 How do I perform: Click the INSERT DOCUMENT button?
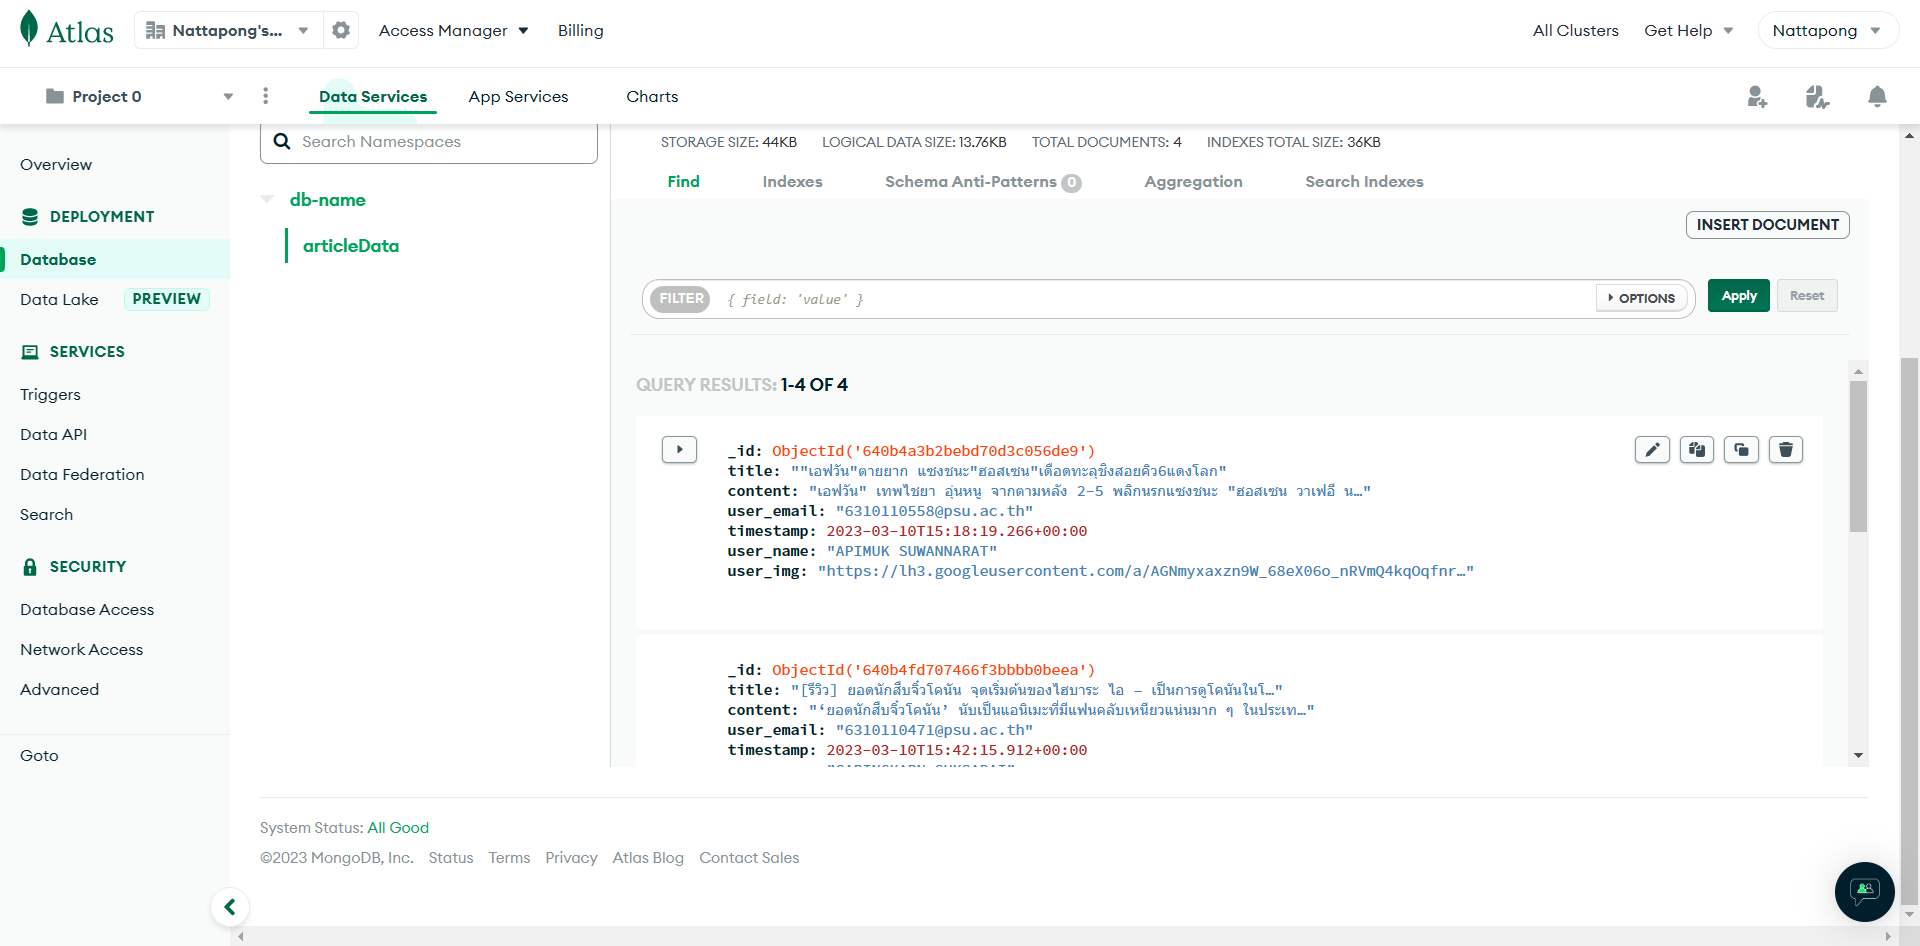pyautogui.click(x=1767, y=225)
